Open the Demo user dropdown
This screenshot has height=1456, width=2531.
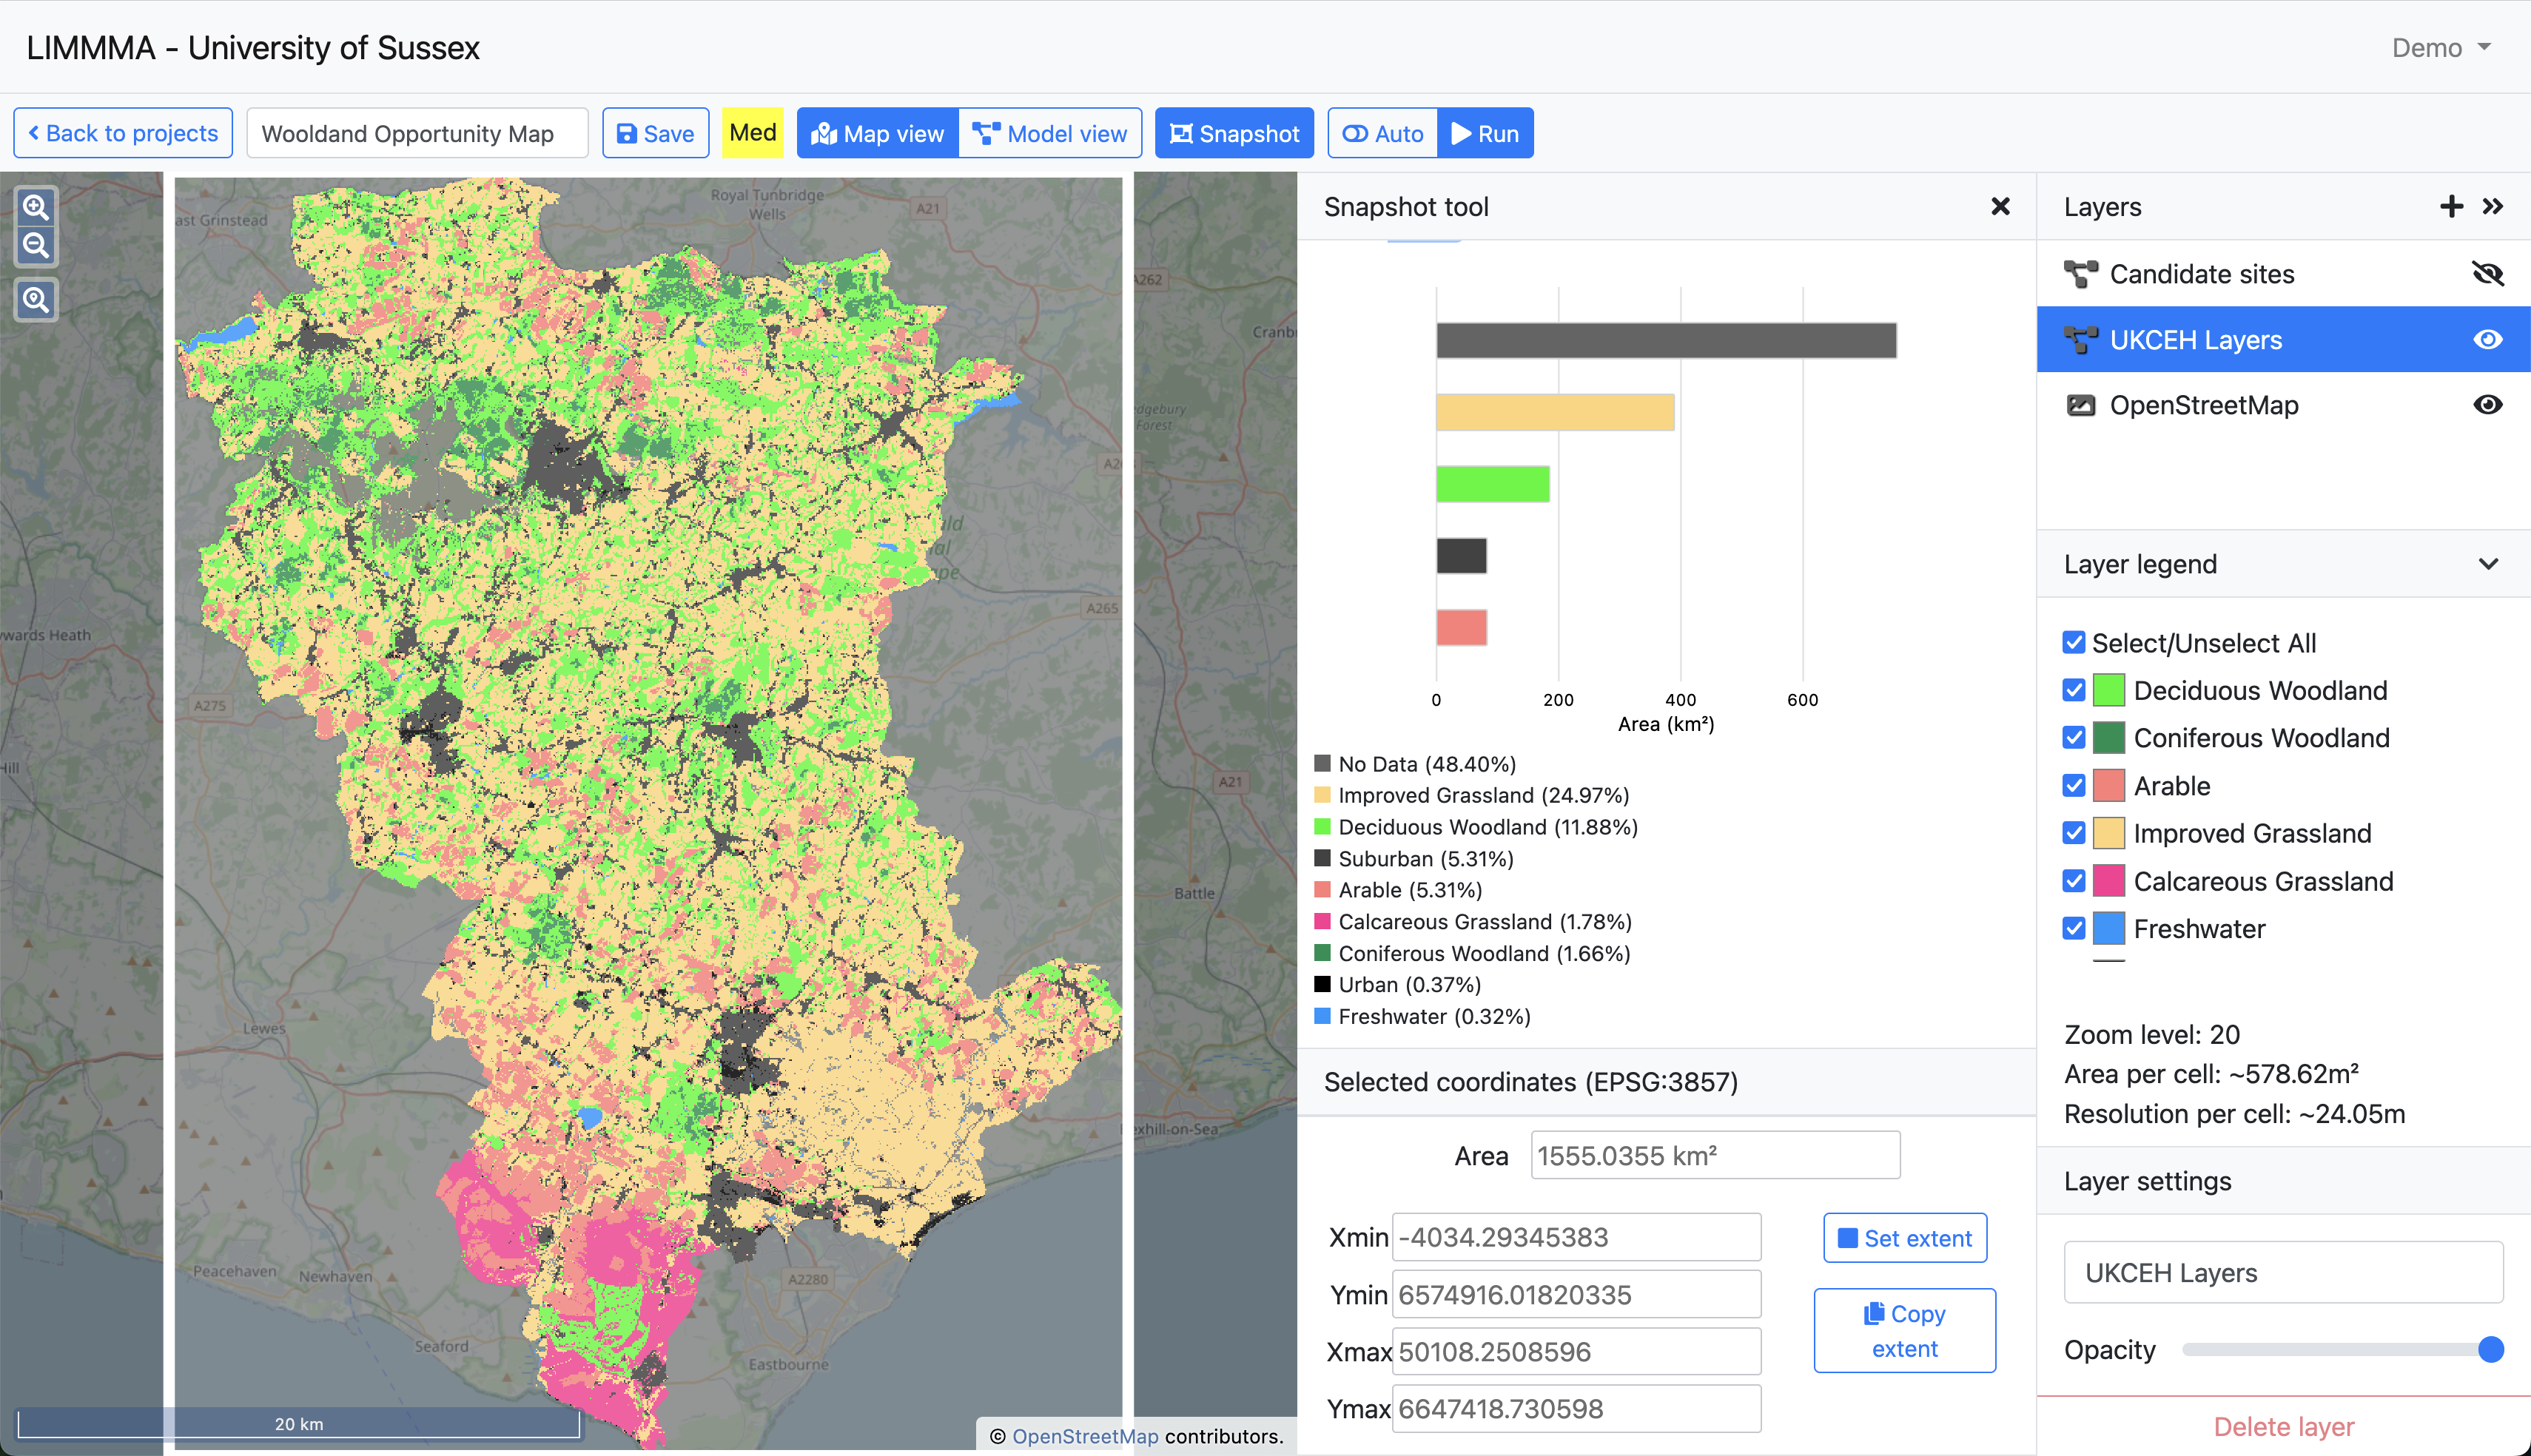tap(2441, 48)
